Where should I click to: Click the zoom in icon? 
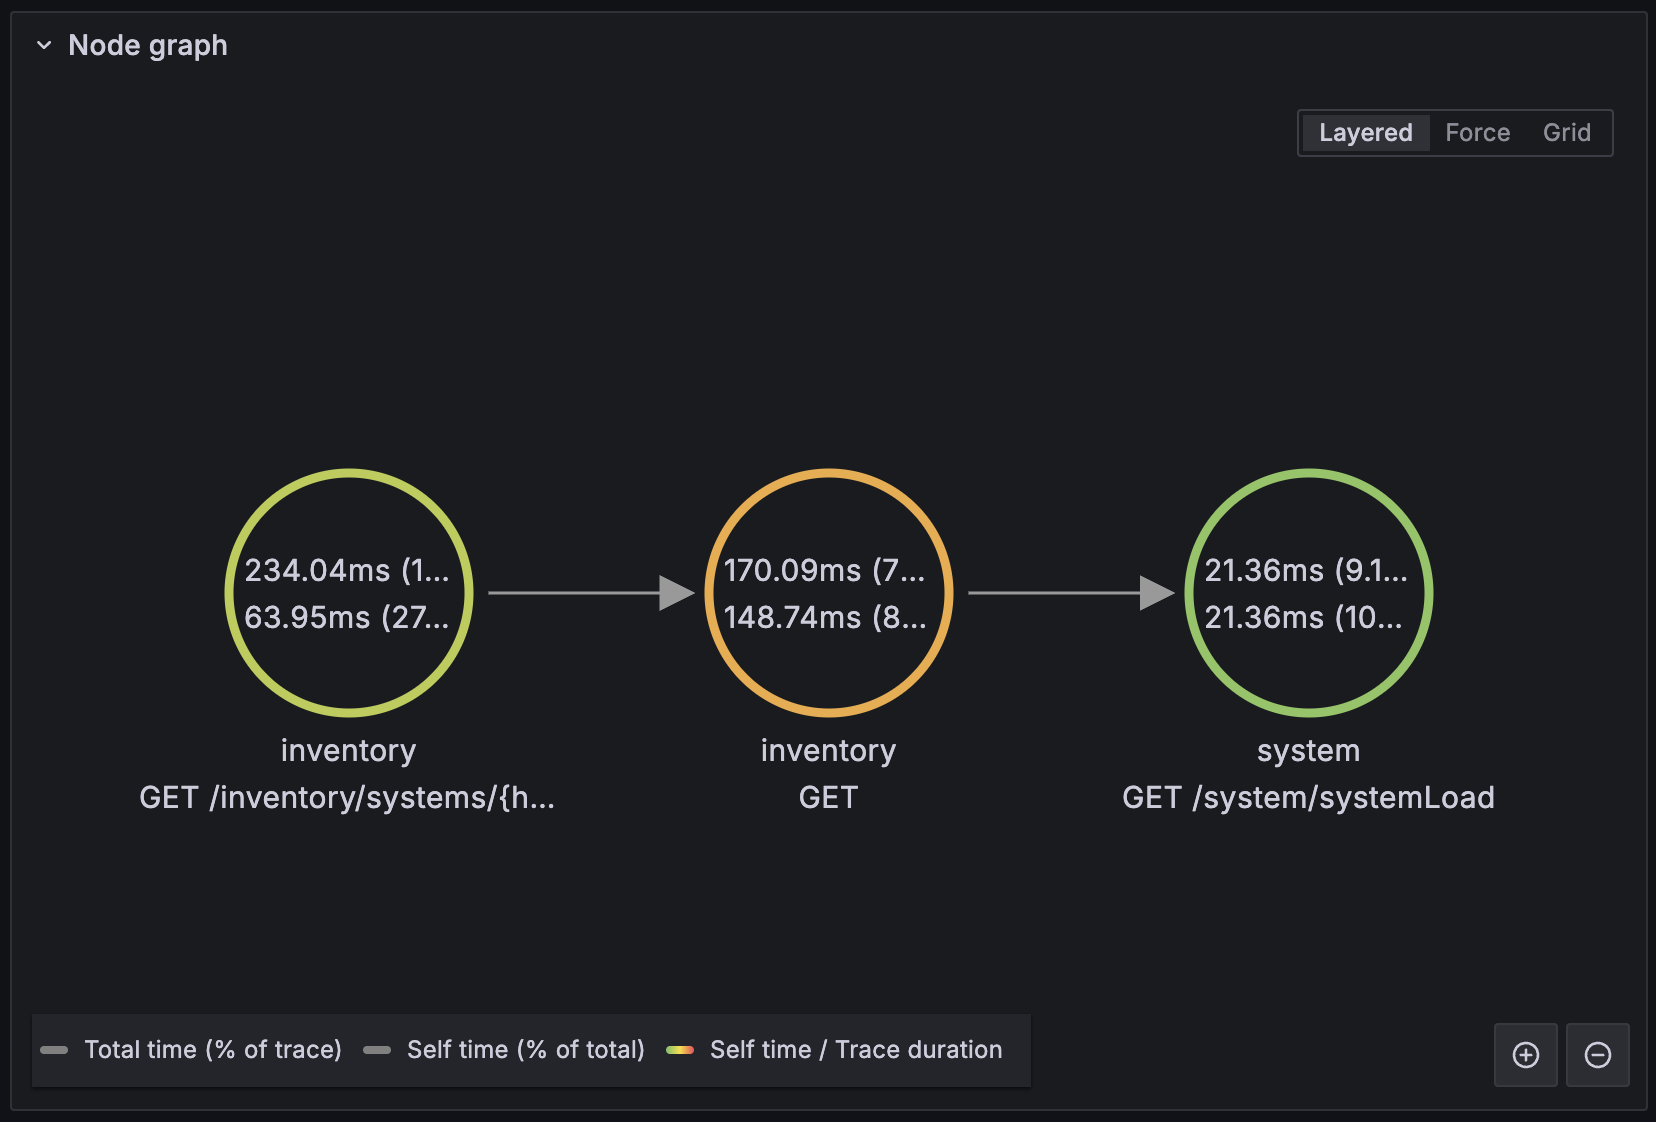[1525, 1054]
